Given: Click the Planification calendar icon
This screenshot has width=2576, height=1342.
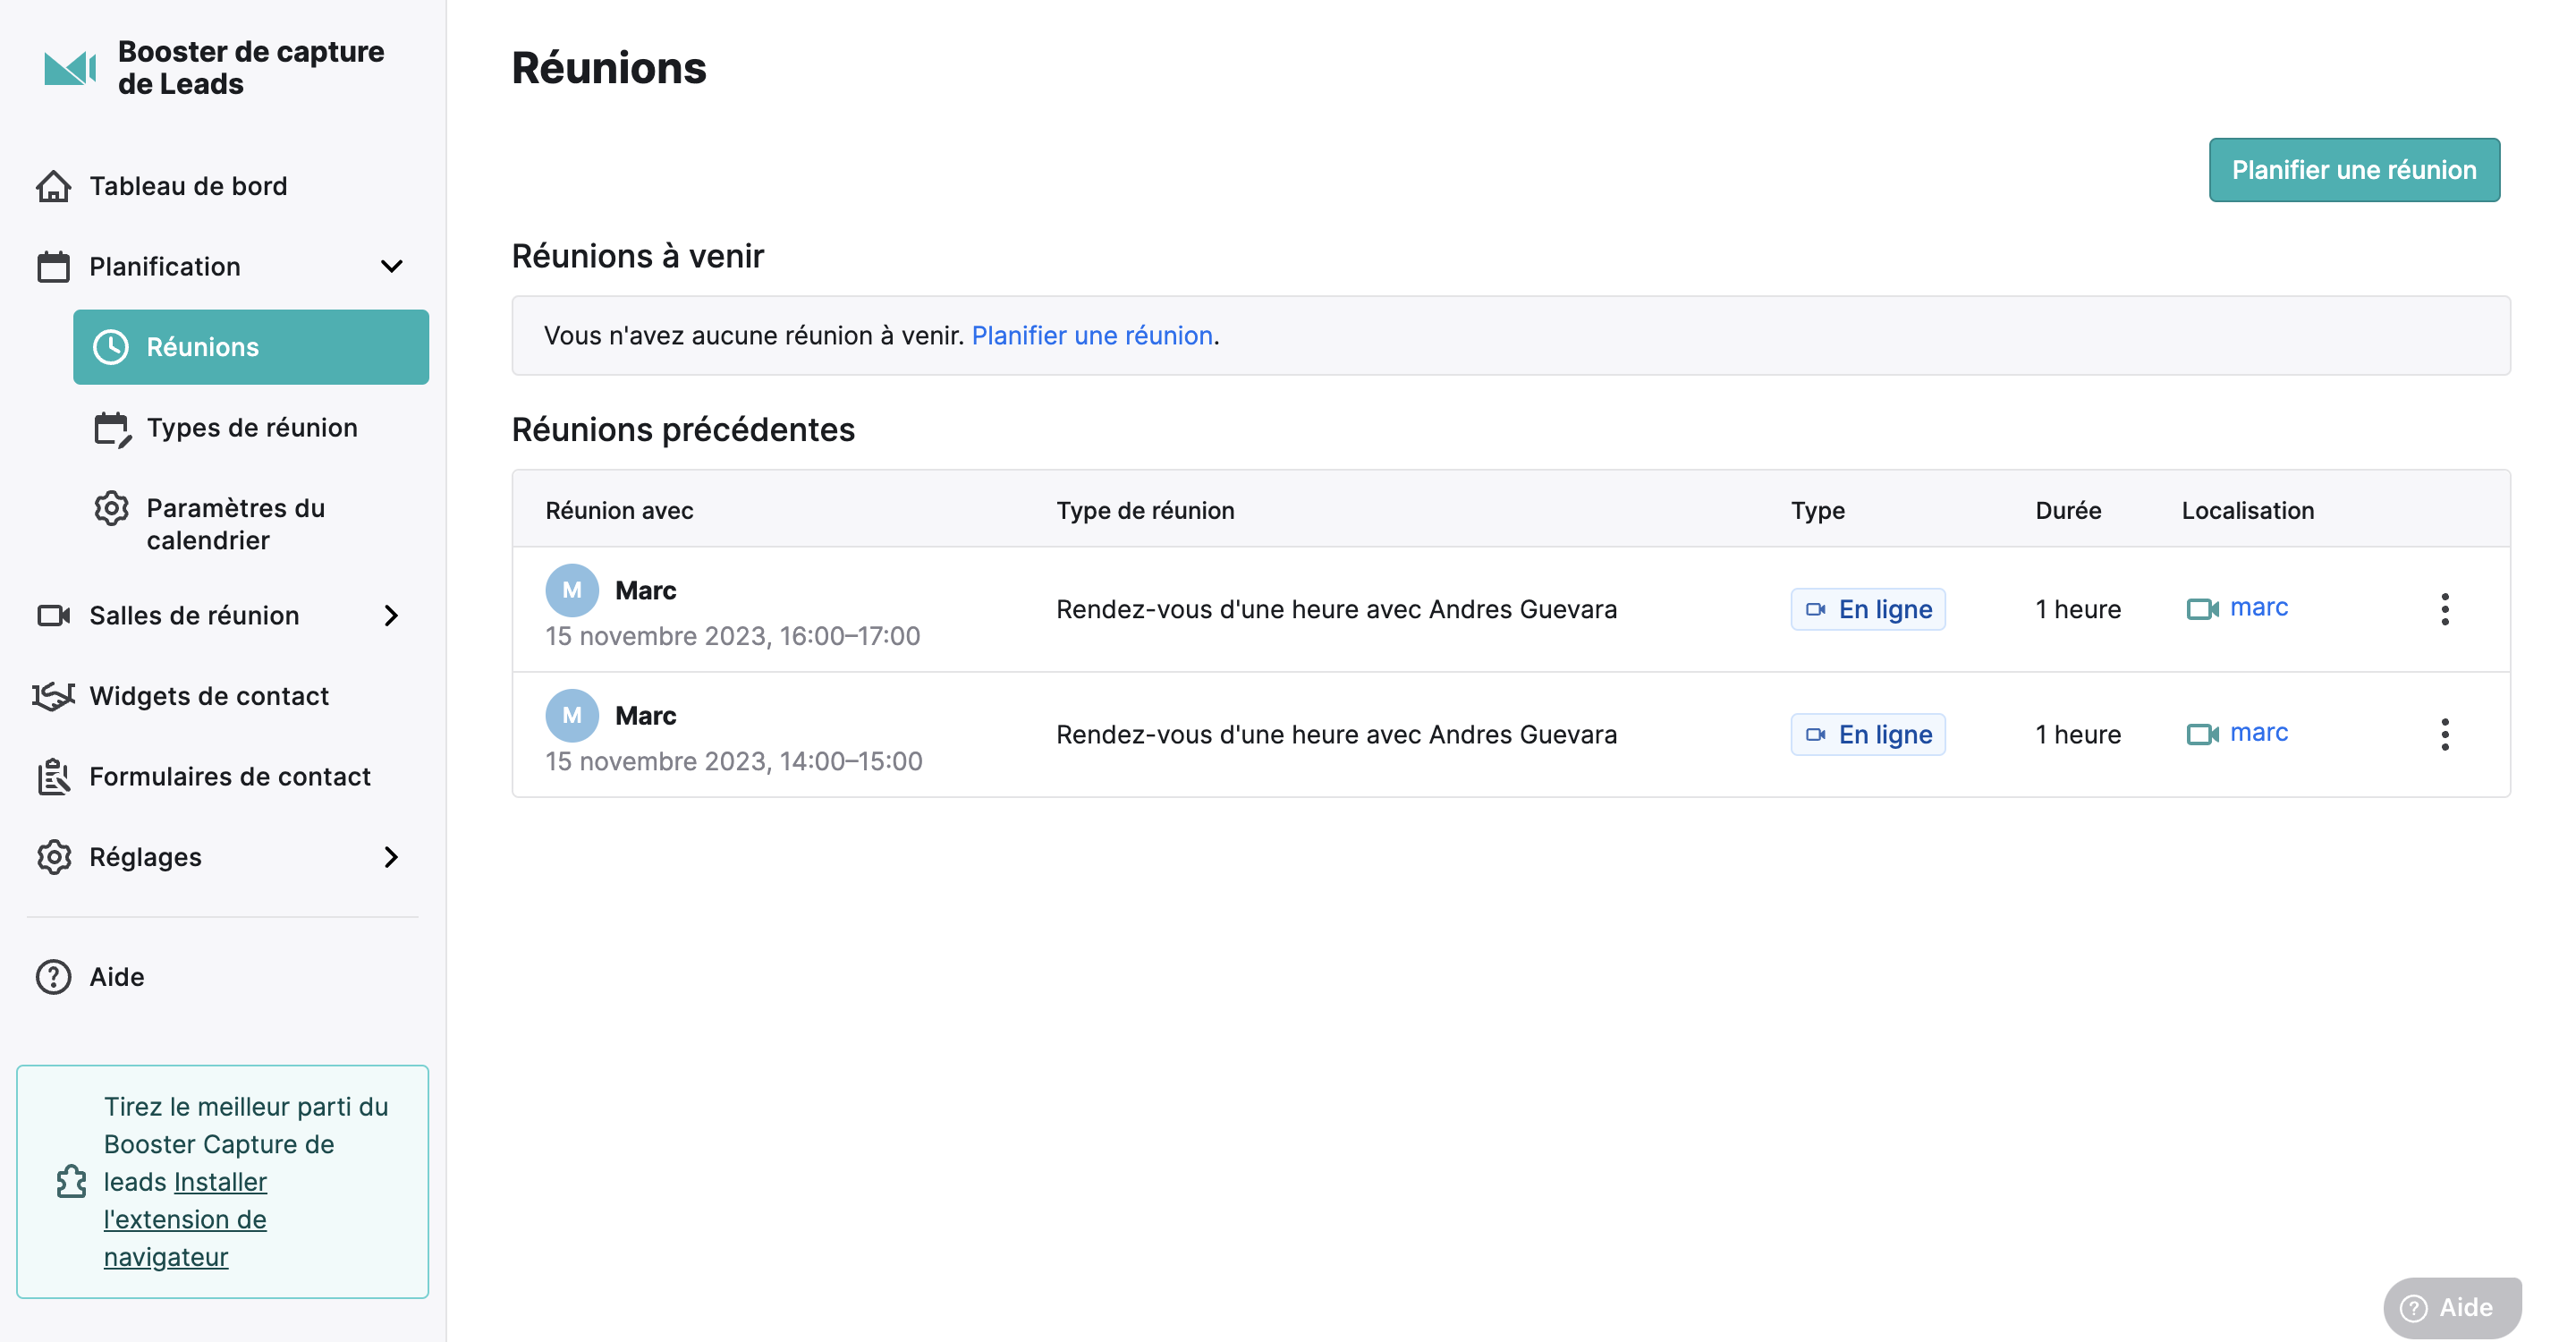Looking at the screenshot, I should [x=53, y=267].
